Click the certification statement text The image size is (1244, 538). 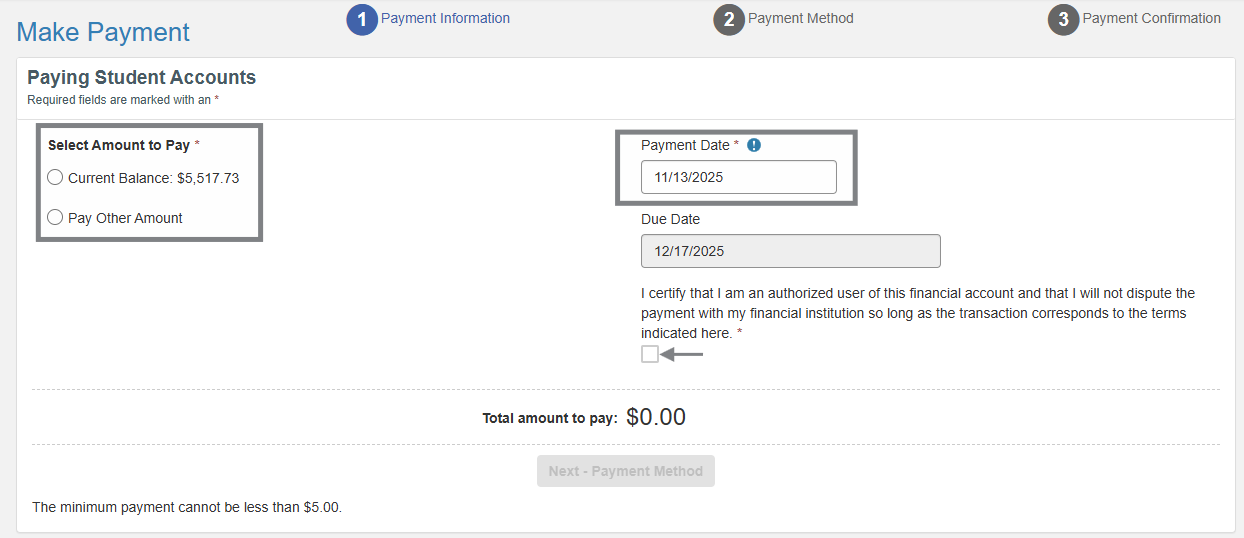(x=917, y=313)
